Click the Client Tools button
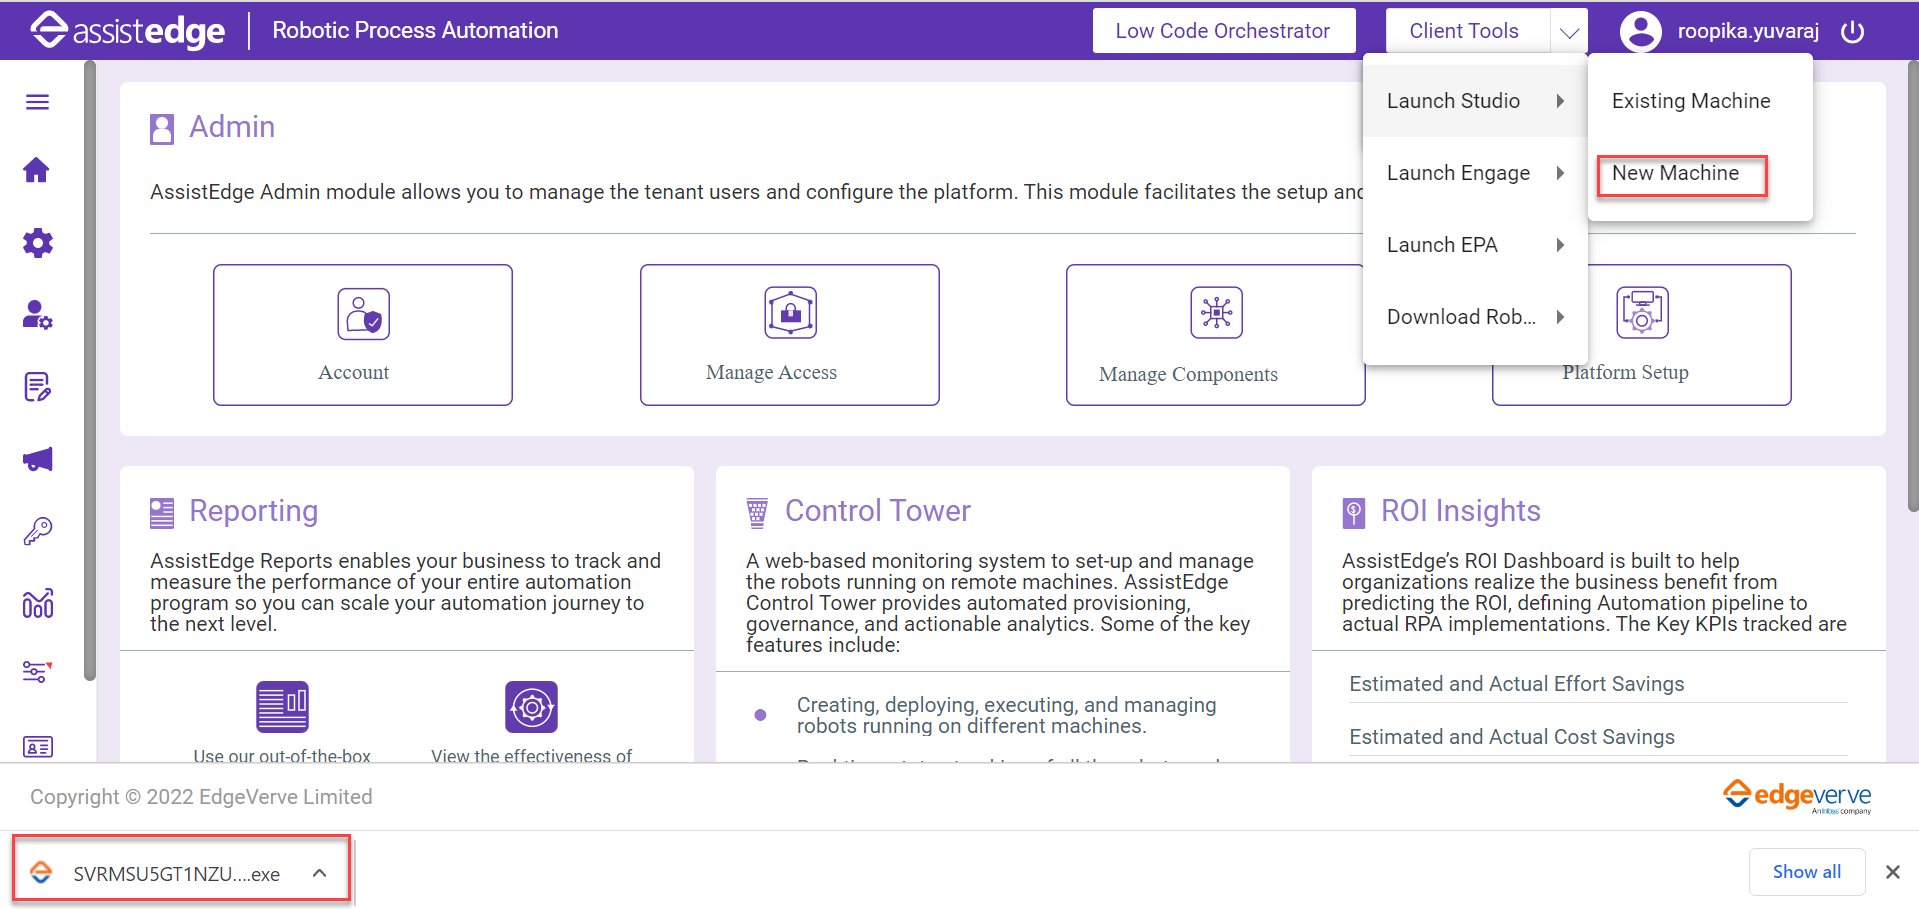This screenshot has width=1919, height=909. click(1467, 31)
